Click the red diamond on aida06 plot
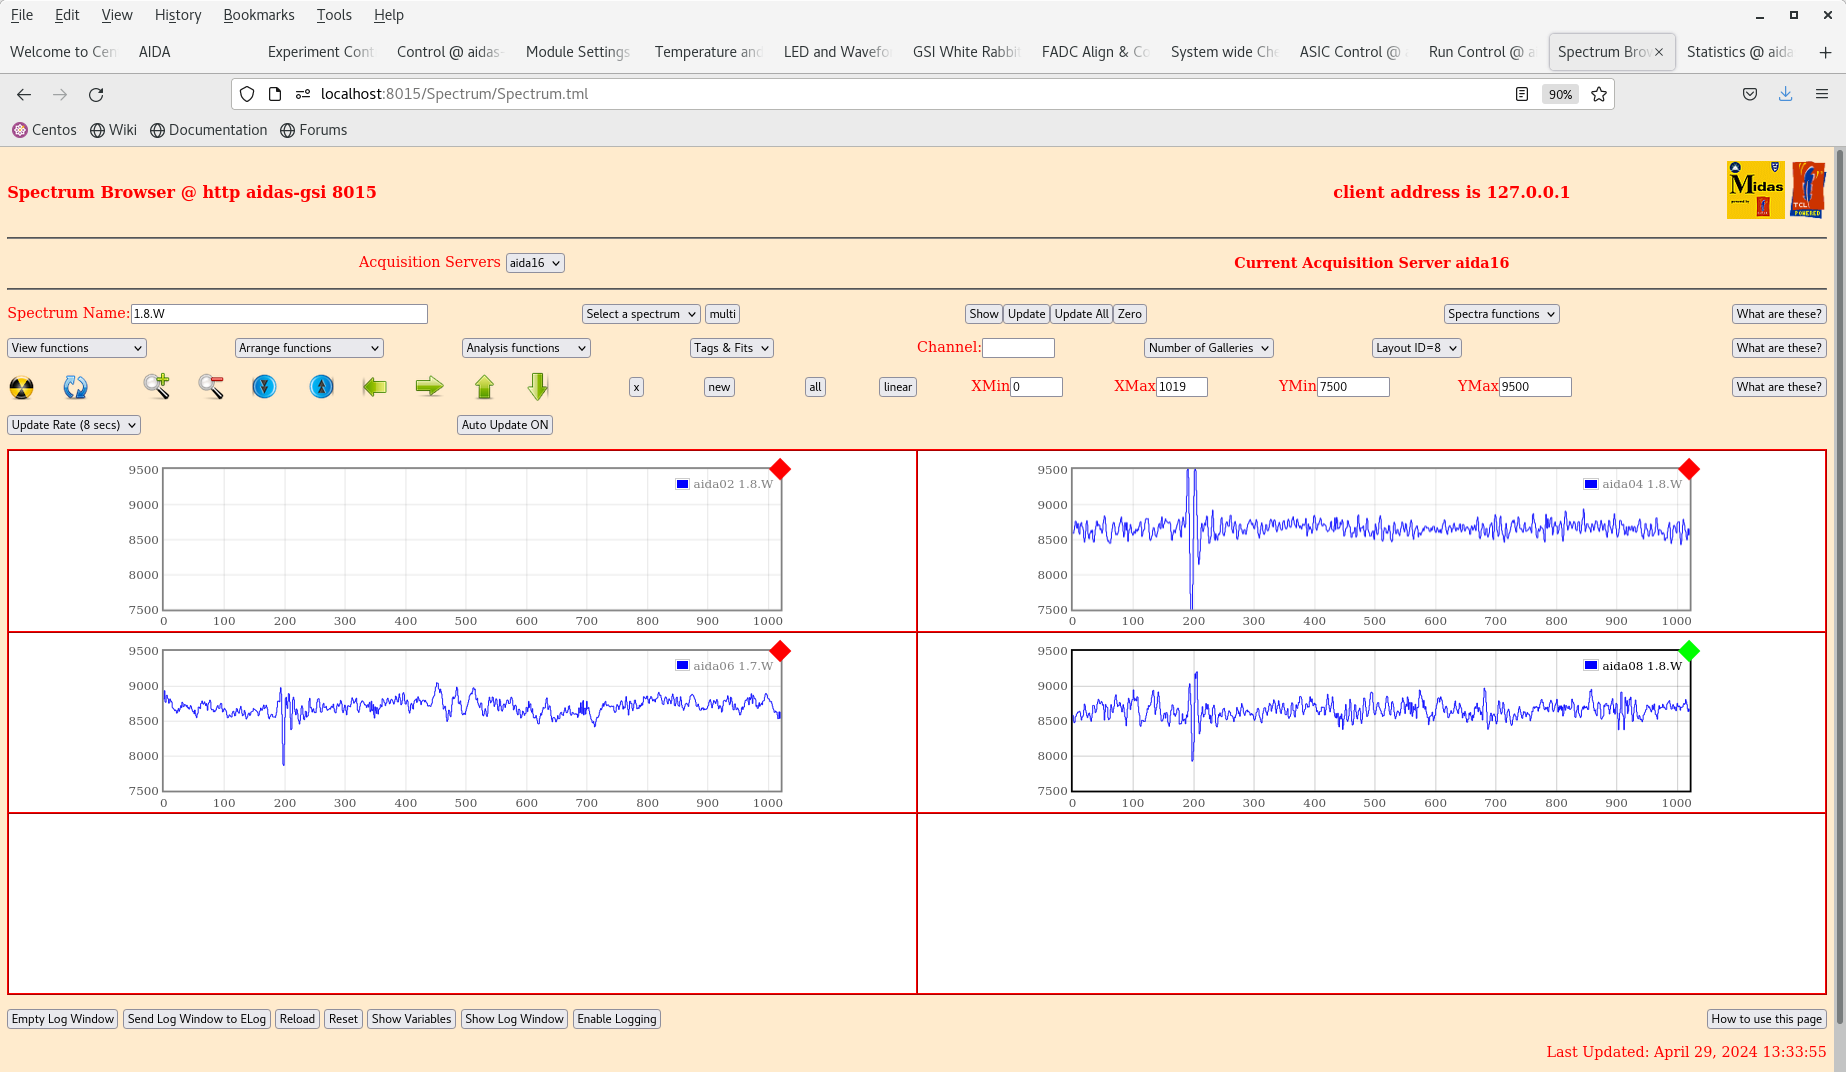The width and height of the screenshot is (1846, 1072). tap(780, 651)
